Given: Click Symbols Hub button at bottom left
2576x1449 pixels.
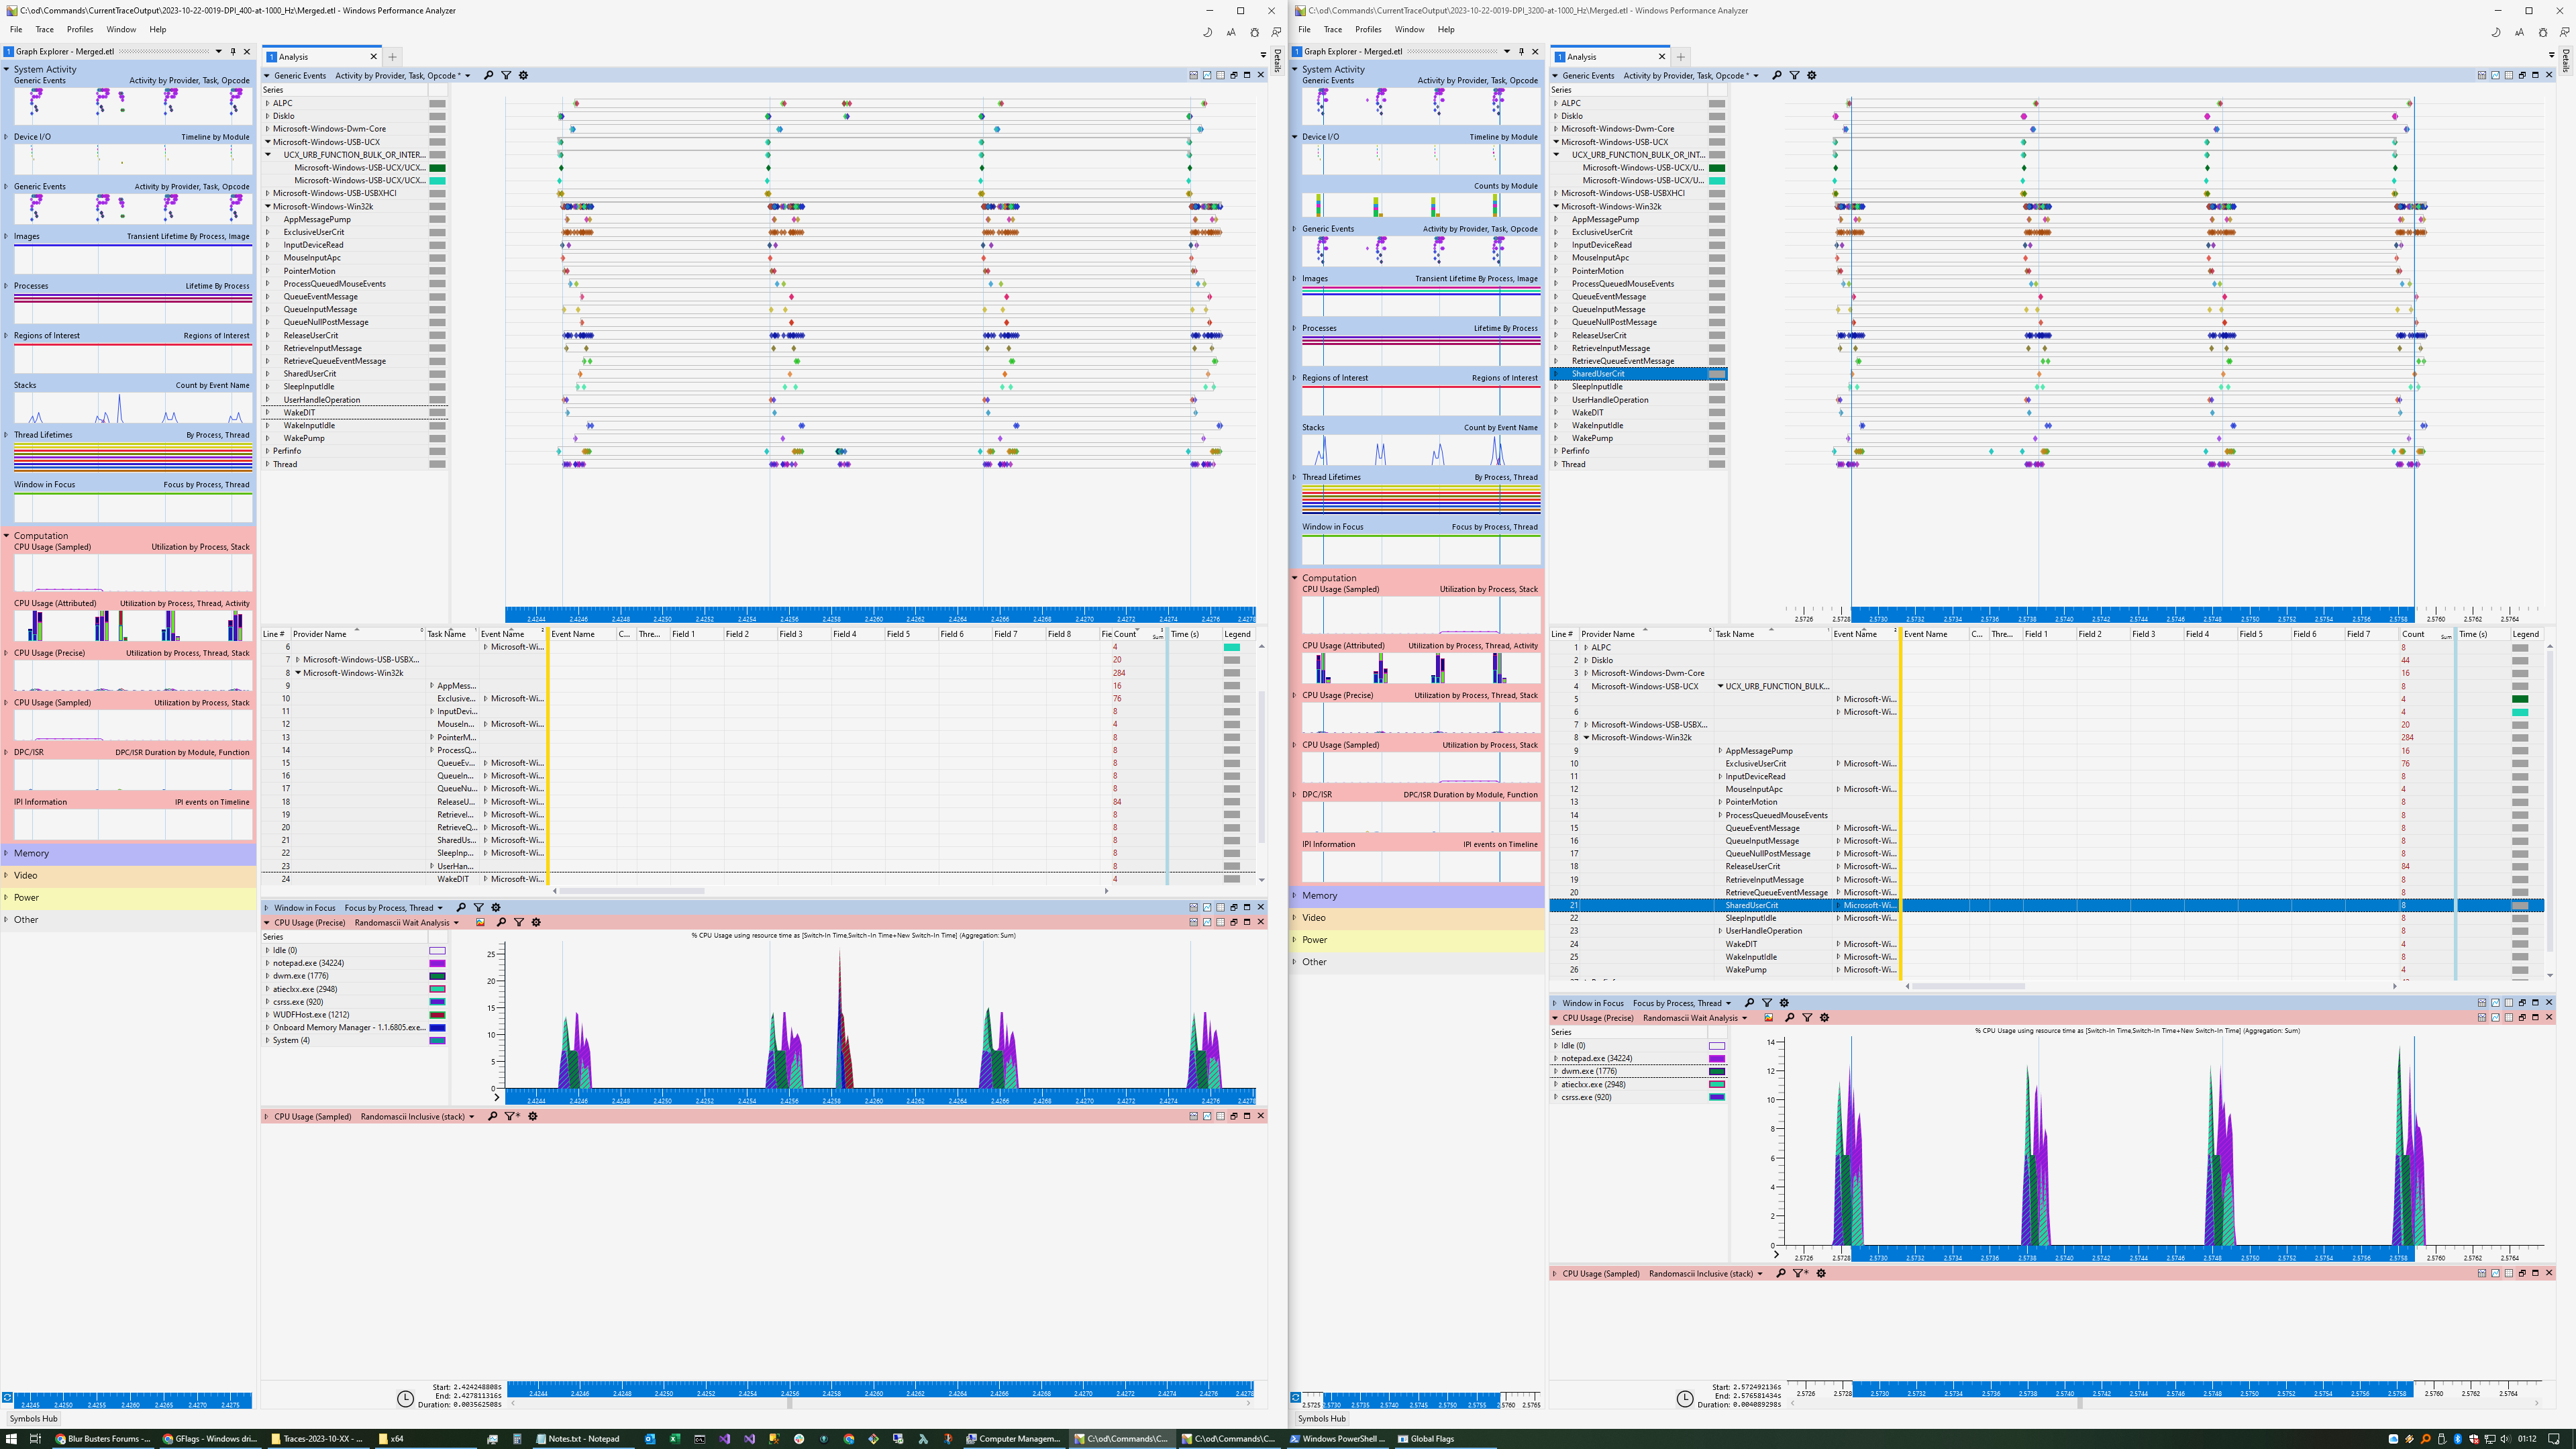Looking at the screenshot, I should tap(33, 1418).
